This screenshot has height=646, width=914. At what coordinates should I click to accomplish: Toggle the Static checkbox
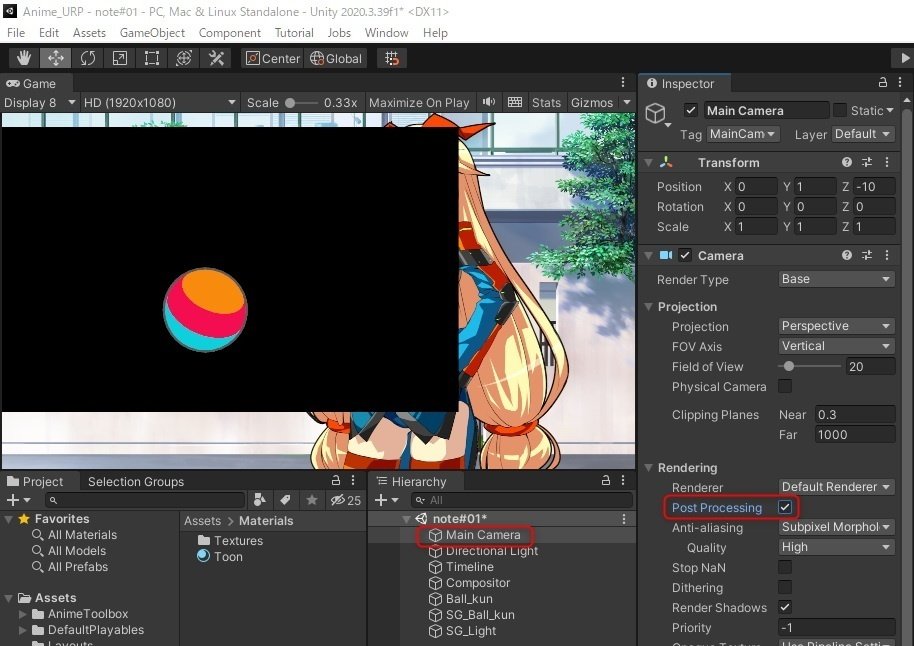(840, 110)
